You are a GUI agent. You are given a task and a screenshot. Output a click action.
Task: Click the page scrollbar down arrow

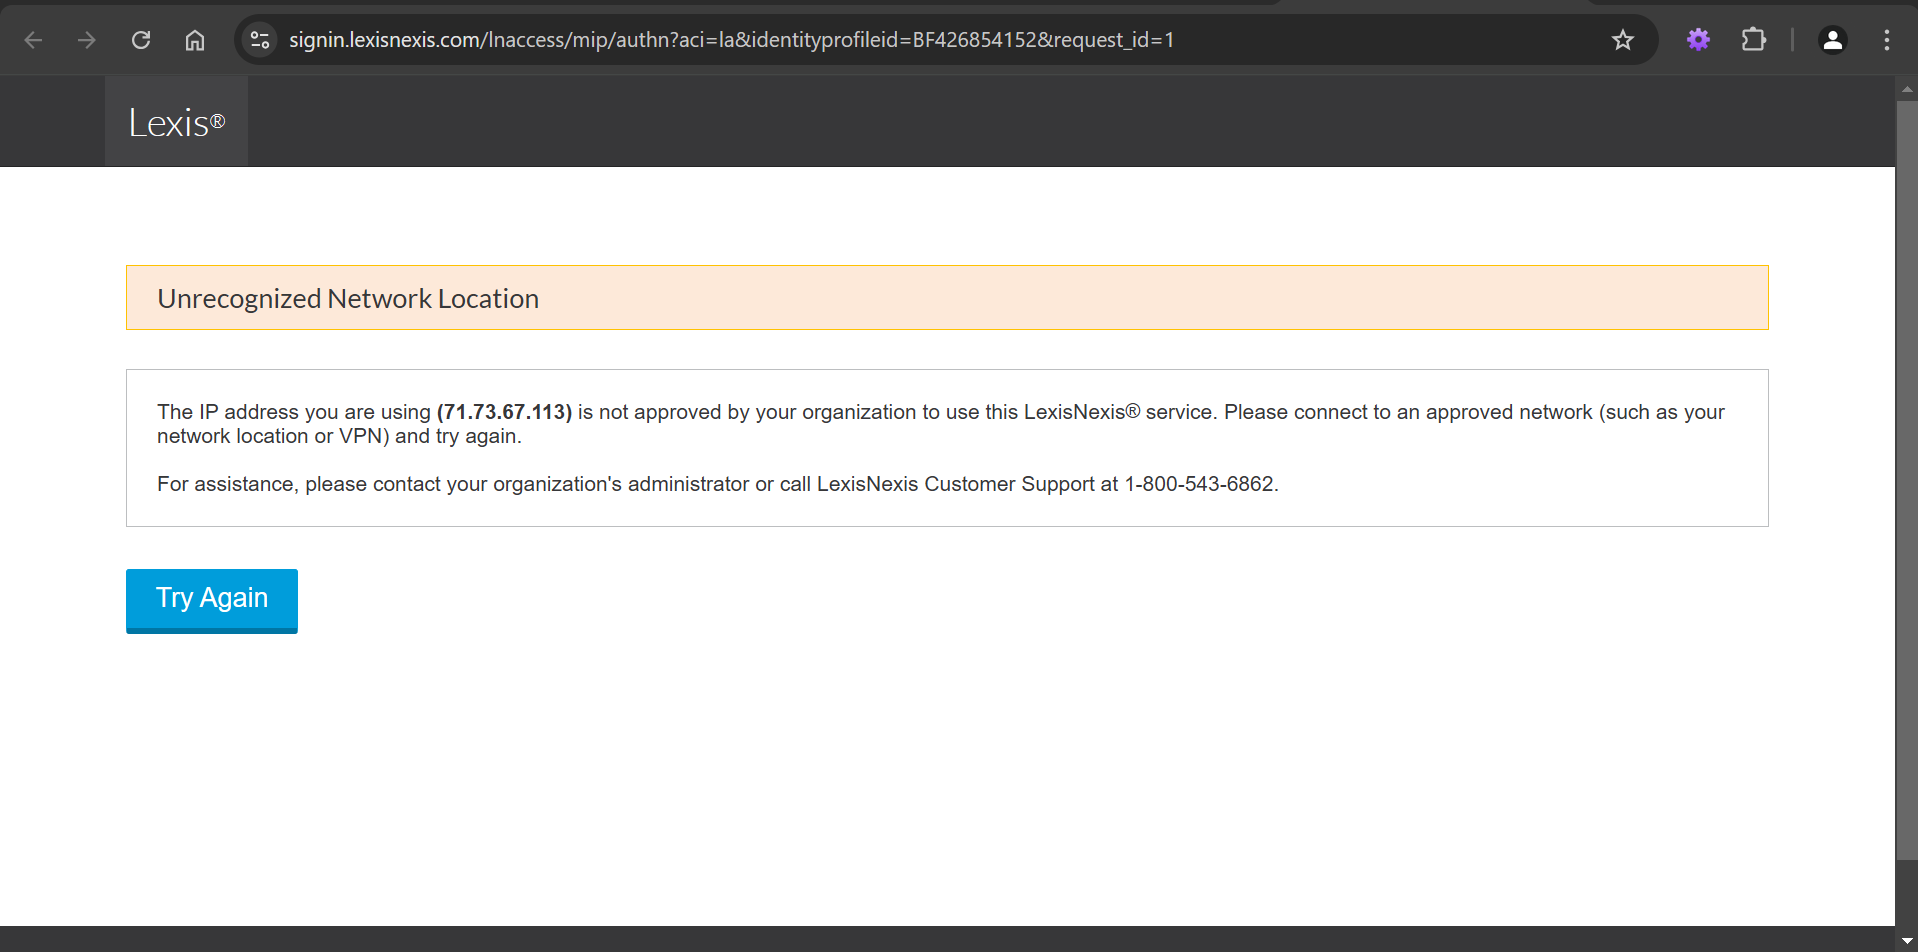1907,941
